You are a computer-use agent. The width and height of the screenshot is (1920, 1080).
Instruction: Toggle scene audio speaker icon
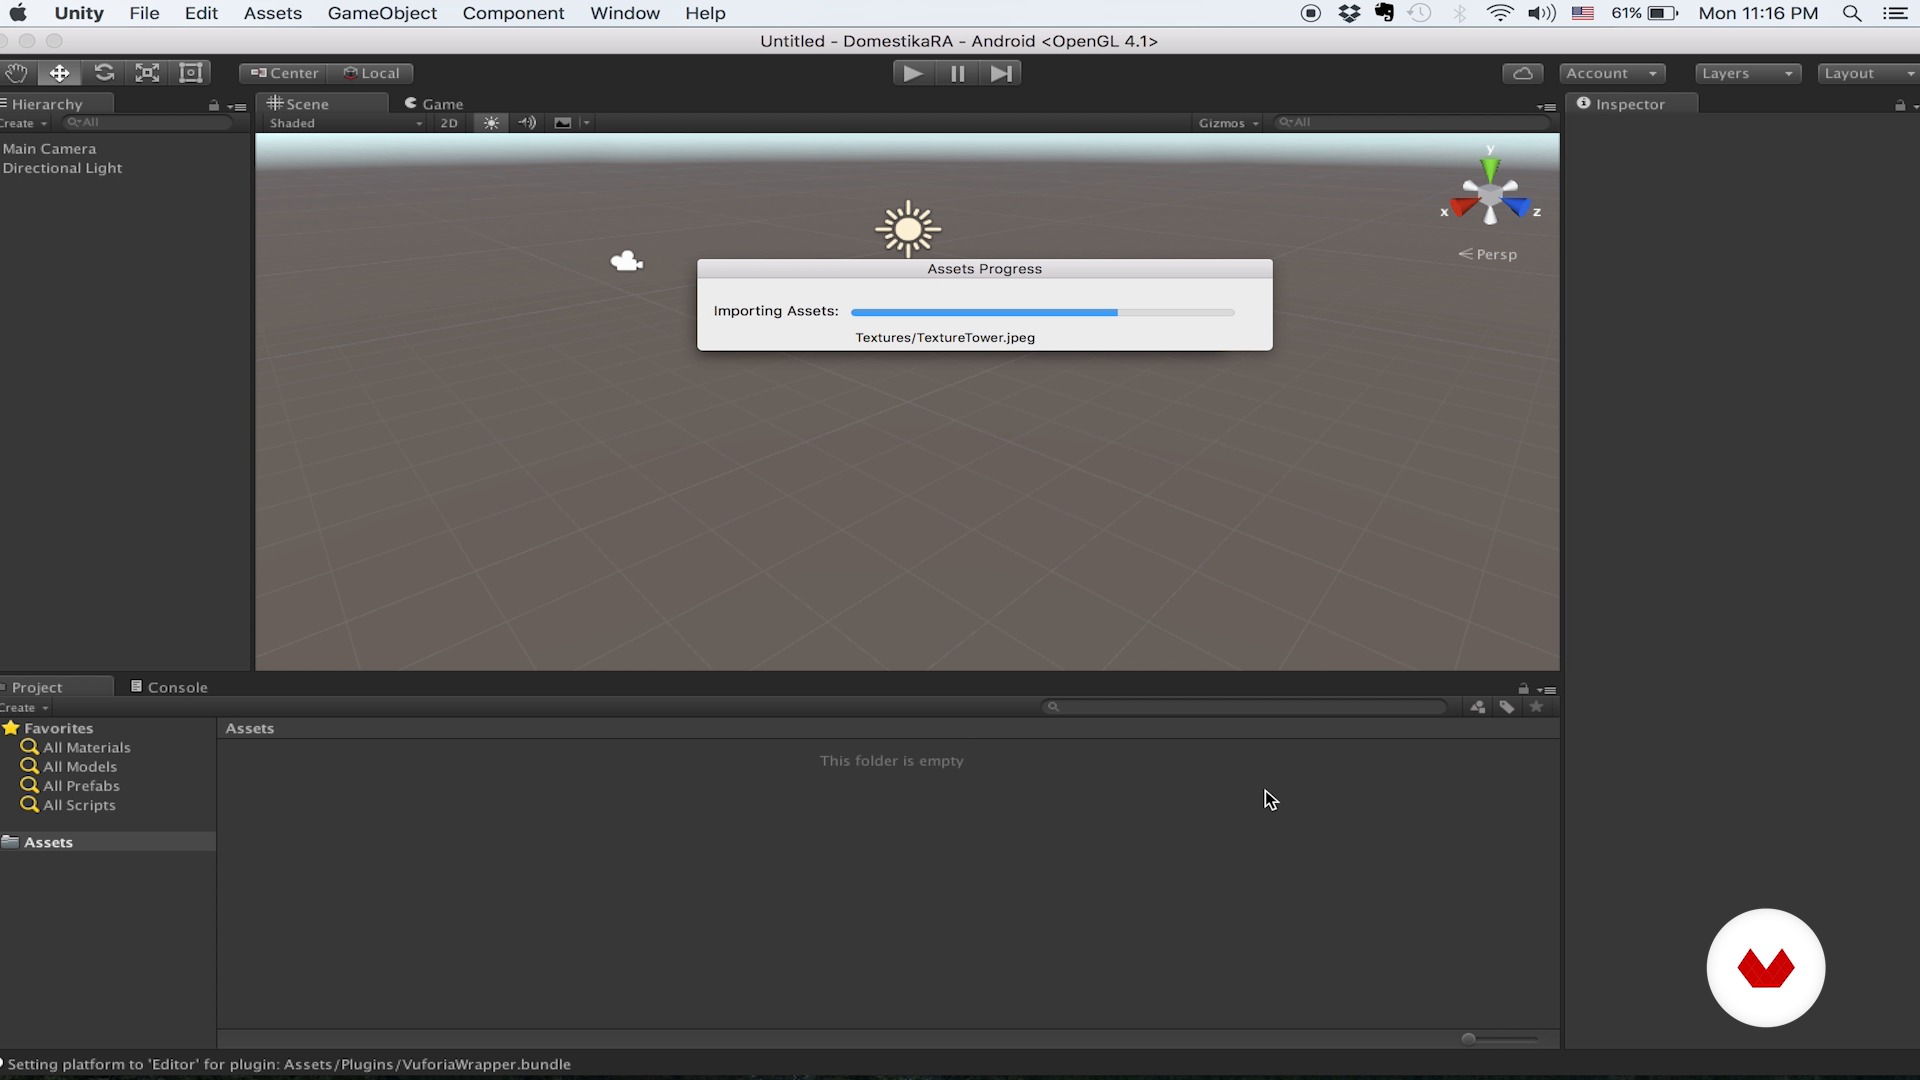coord(527,123)
